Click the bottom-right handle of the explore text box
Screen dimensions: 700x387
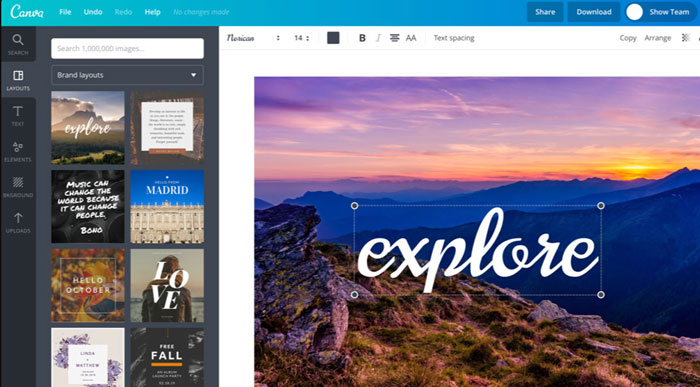(x=601, y=295)
